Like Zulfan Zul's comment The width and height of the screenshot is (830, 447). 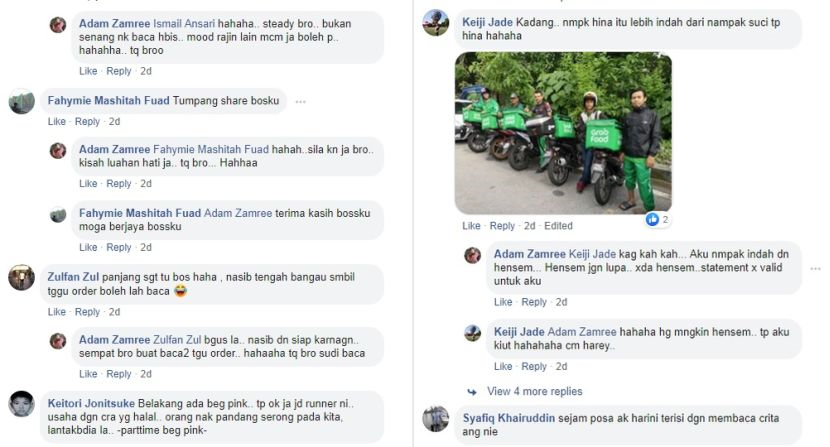pyautogui.click(x=57, y=312)
